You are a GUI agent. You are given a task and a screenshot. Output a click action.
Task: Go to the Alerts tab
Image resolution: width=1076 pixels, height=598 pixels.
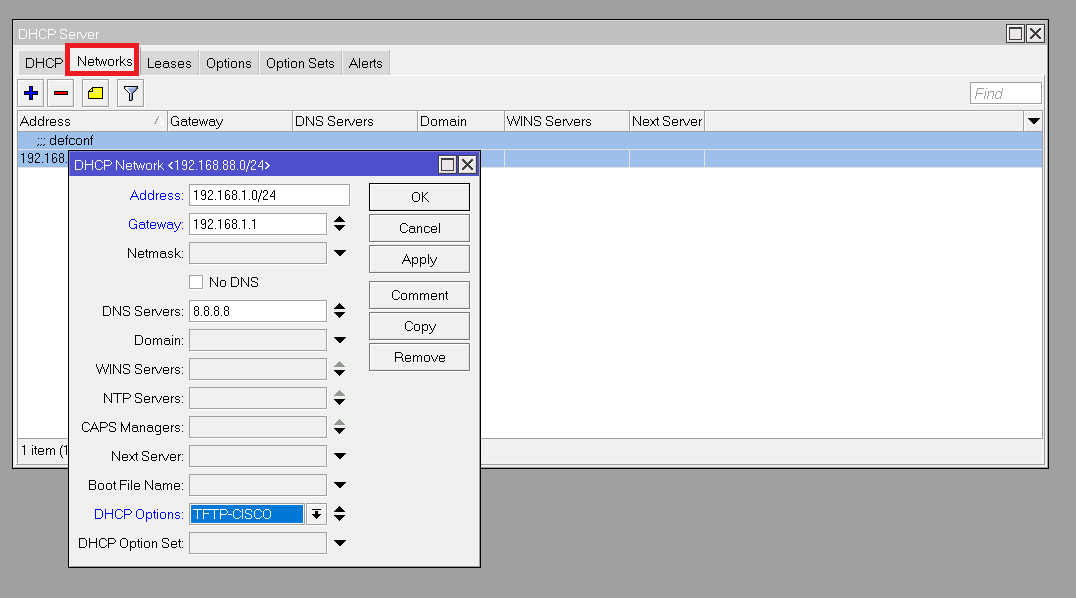click(x=365, y=63)
